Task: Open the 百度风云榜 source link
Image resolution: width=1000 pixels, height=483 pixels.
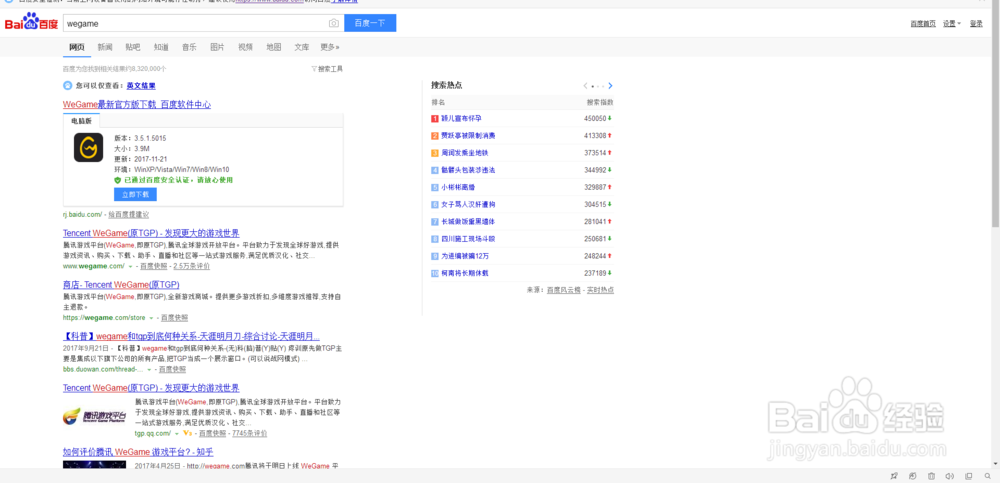Action: [x=564, y=290]
